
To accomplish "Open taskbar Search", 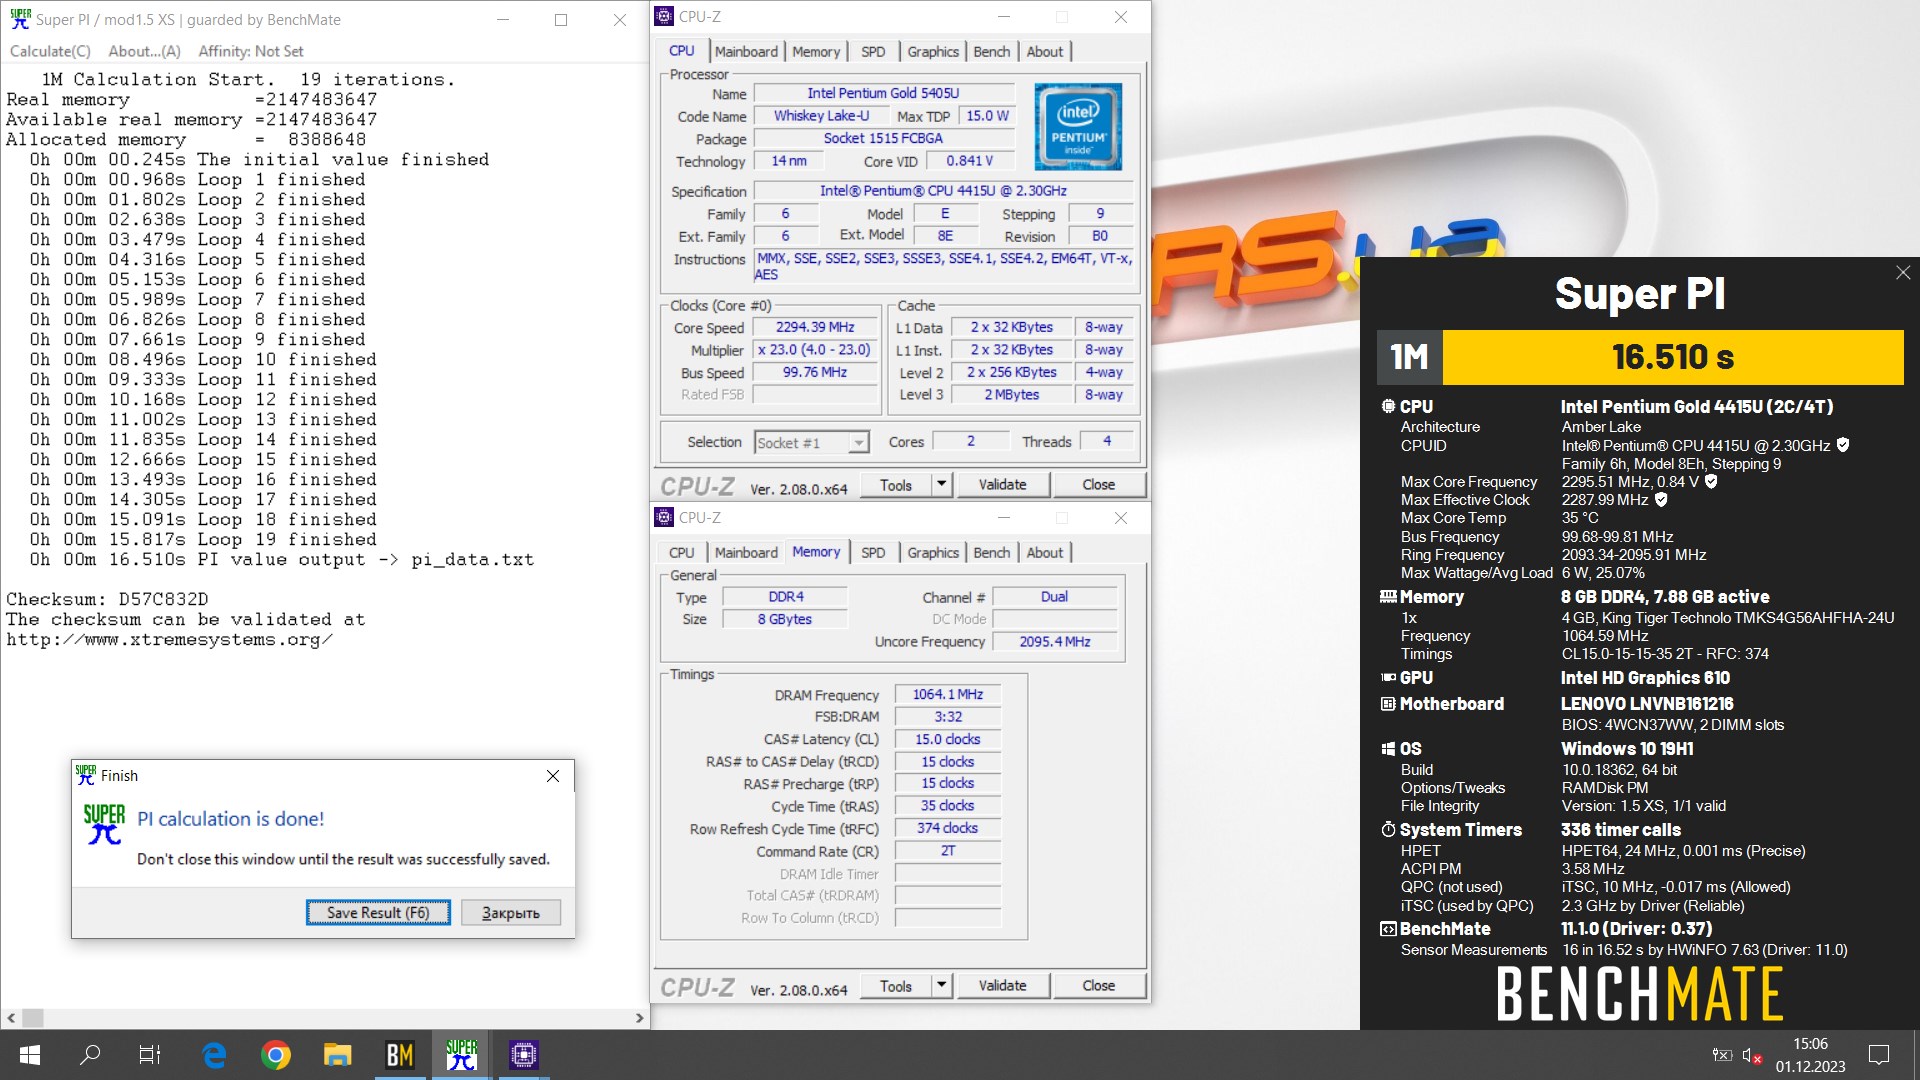I will pos(90,1055).
